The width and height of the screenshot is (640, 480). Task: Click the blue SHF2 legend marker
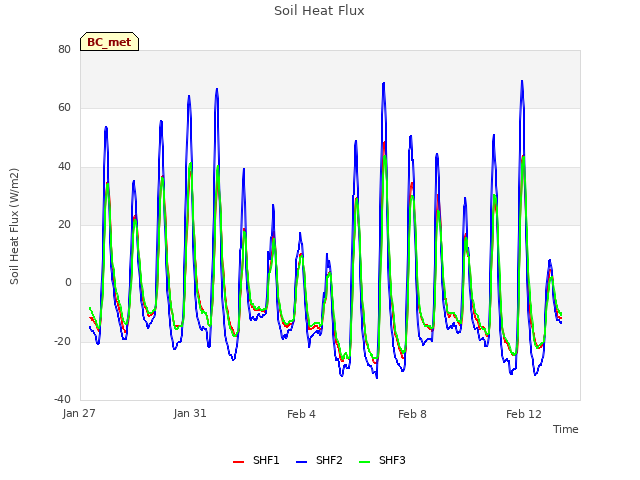pyautogui.click(x=301, y=462)
